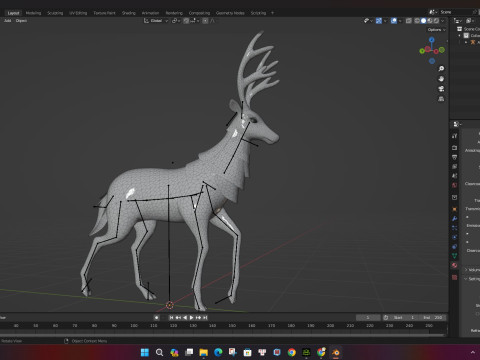Click the blue Z axis gizmo handle

click(x=432, y=40)
